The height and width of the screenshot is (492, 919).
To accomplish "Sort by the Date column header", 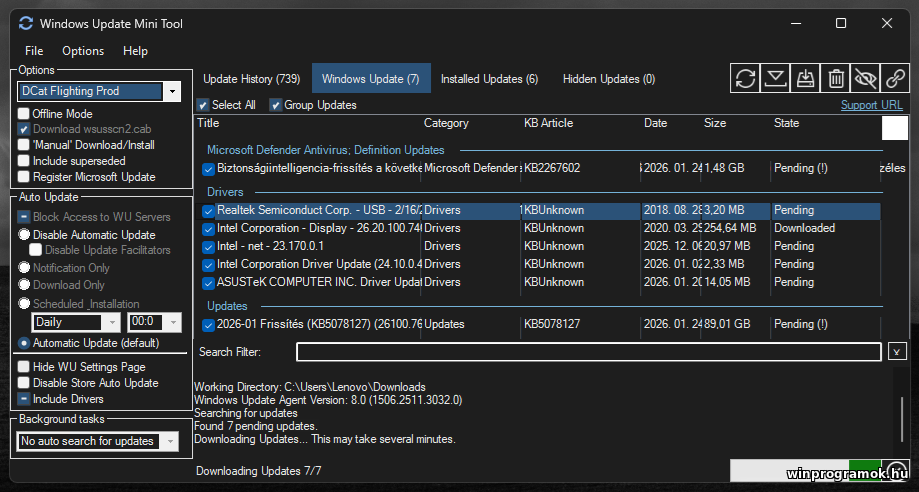I will click(655, 123).
